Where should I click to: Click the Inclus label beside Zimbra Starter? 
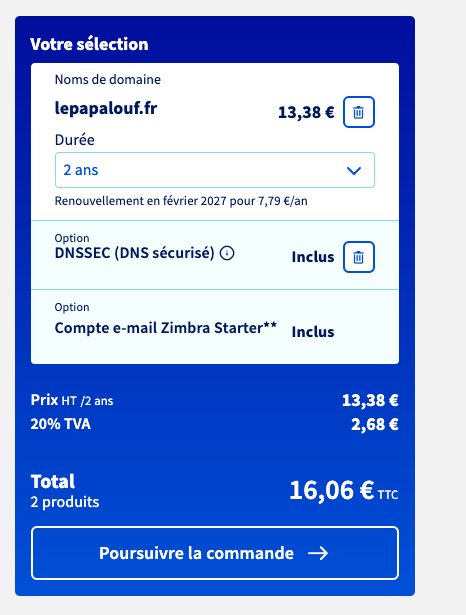313,332
